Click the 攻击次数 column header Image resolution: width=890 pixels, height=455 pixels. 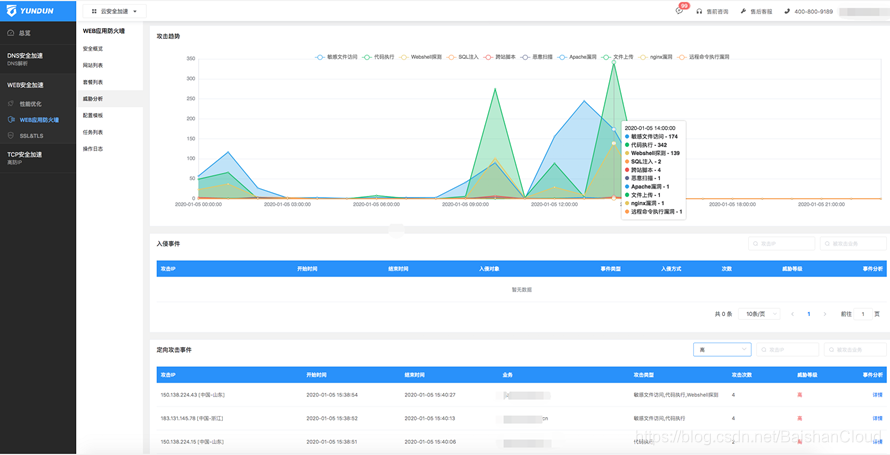741,375
